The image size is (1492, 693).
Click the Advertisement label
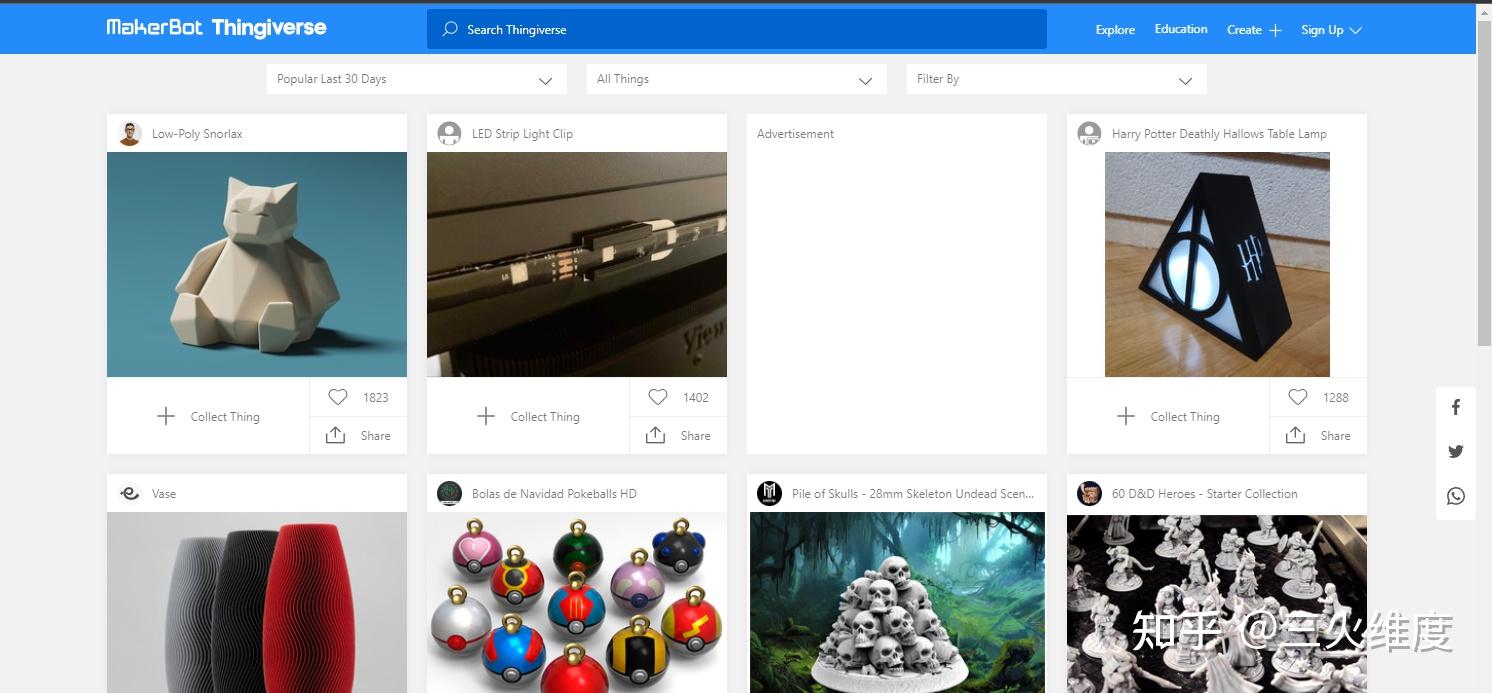pos(795,134)
